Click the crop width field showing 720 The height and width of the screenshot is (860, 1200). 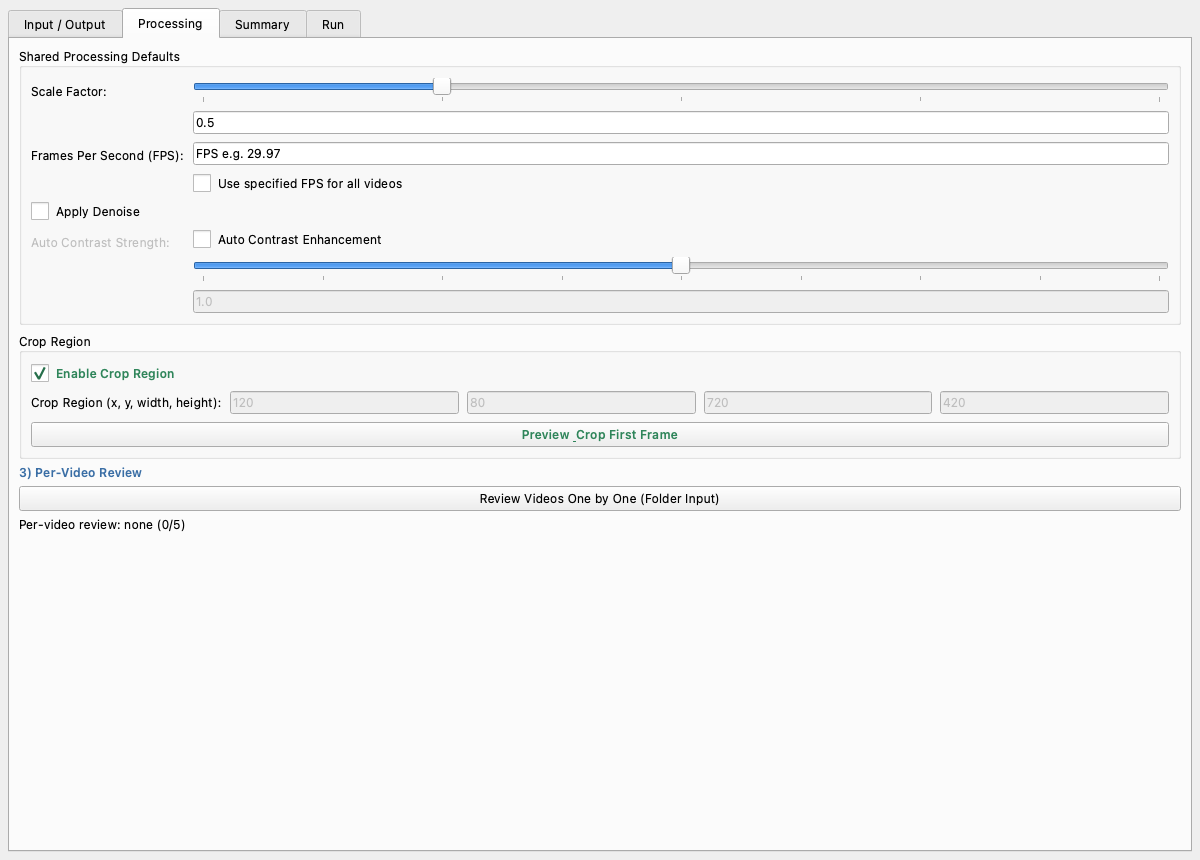817,402
